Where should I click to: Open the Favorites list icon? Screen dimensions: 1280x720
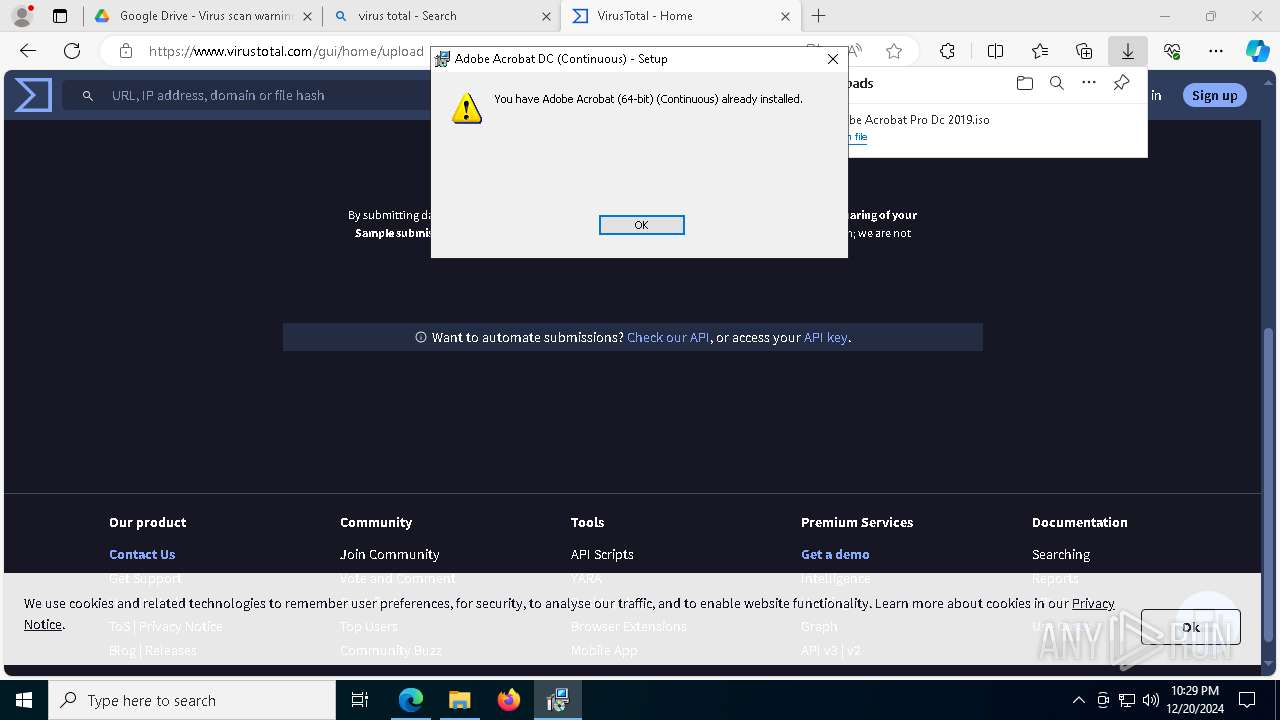pyautogui.click(x=1040, y=51)
